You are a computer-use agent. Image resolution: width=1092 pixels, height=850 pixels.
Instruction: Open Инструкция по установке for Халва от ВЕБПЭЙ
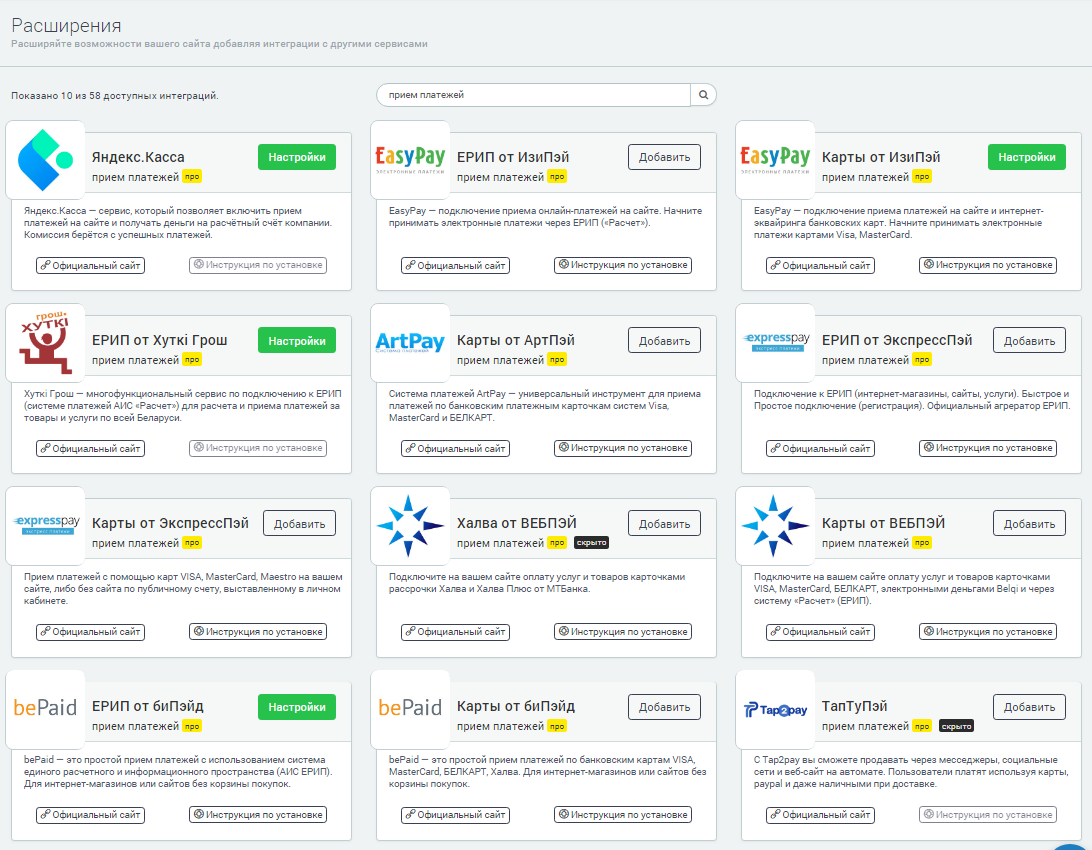pyautogui.click(x=623, y=631)
